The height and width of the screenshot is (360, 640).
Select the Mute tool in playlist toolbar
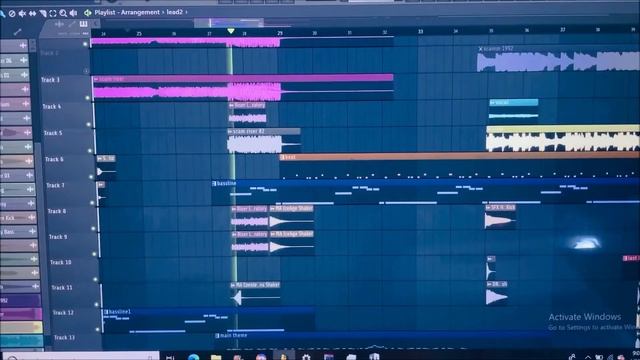point(22,13)
